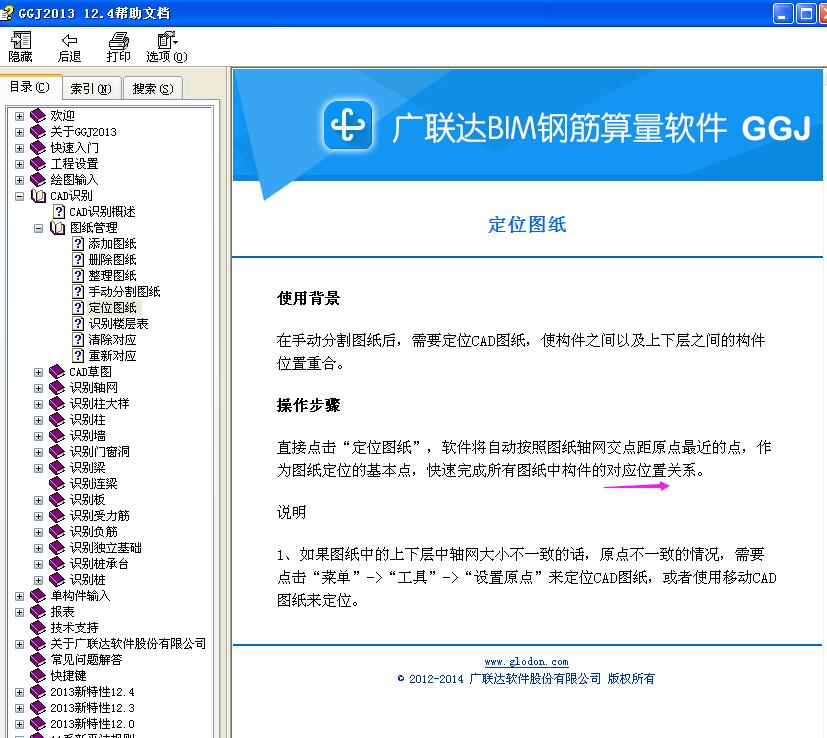Select the 识别受力筋 tree item

(100, 515)
